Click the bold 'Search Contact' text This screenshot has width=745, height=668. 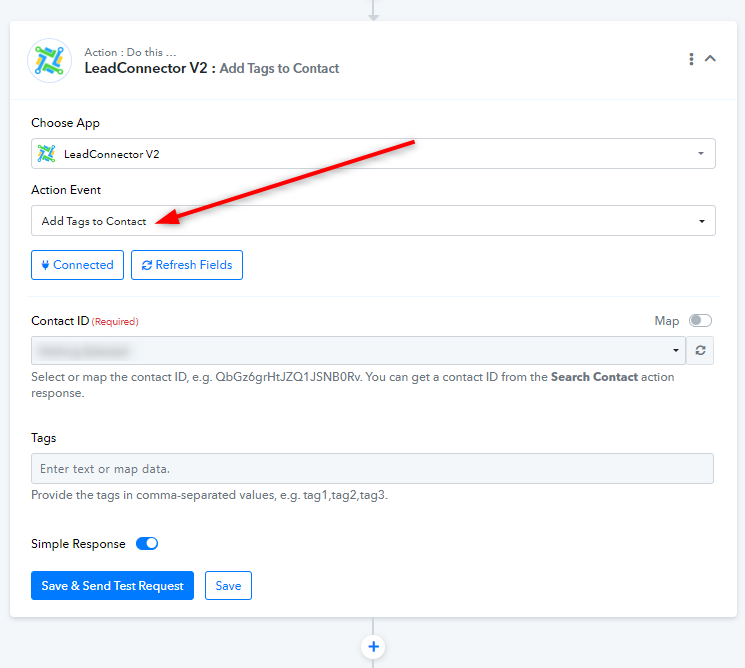(594, 377)
